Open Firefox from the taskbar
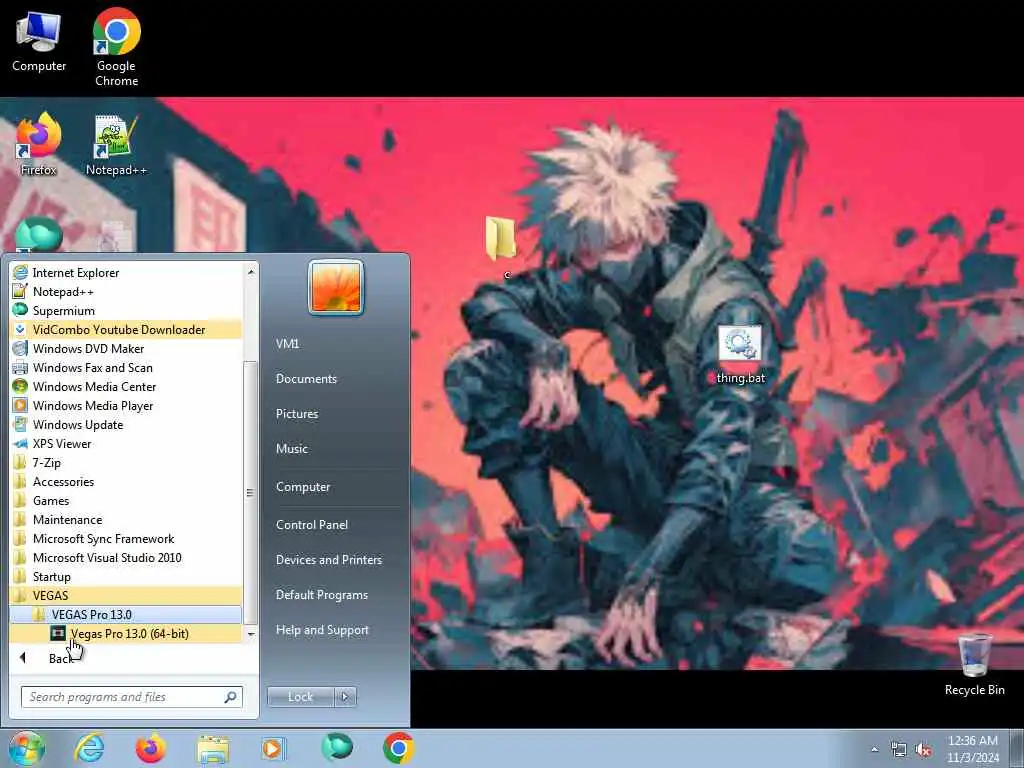This screenshot has width=1024, height=768. click(x=151, y=748)
